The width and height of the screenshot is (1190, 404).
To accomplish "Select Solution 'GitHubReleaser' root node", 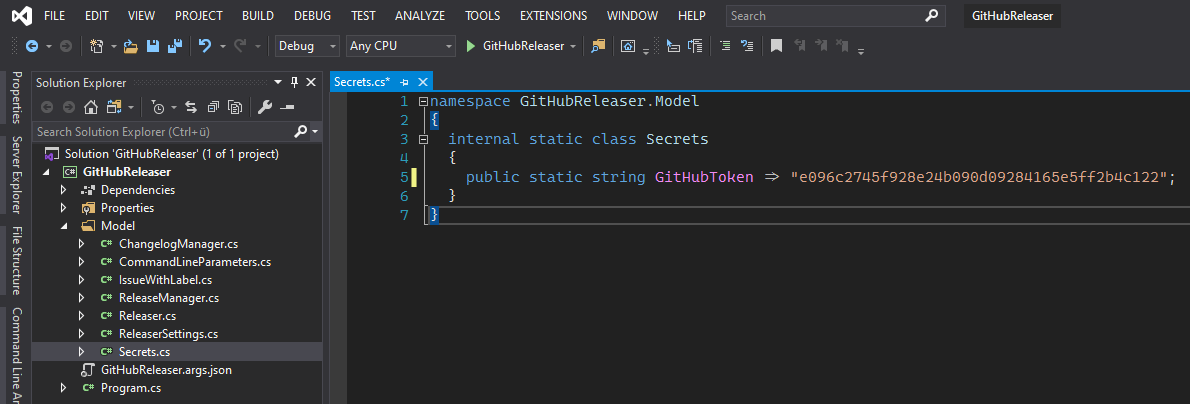I will [172, 154].
